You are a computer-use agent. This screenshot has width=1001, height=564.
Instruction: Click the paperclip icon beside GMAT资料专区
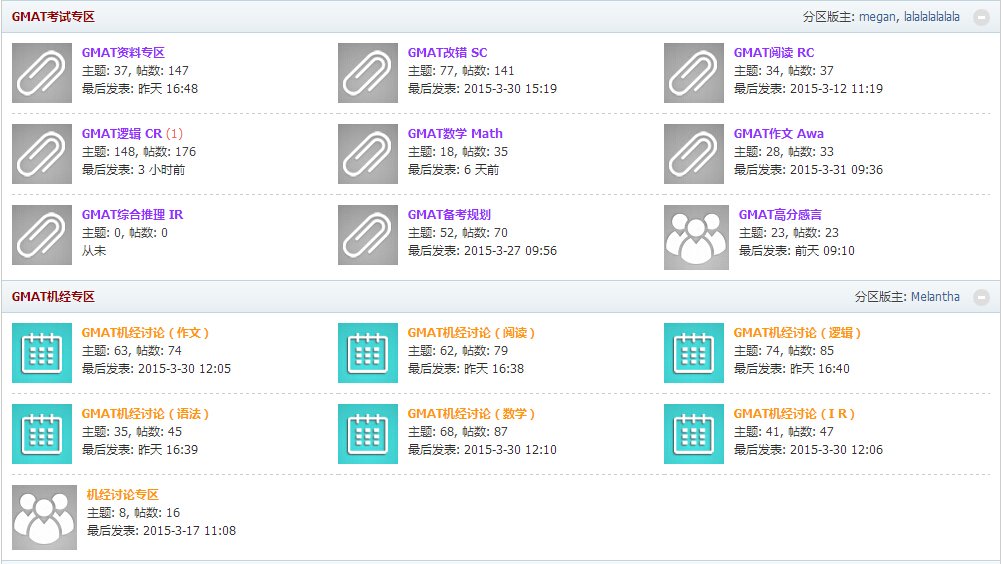(x=42, y=73)
